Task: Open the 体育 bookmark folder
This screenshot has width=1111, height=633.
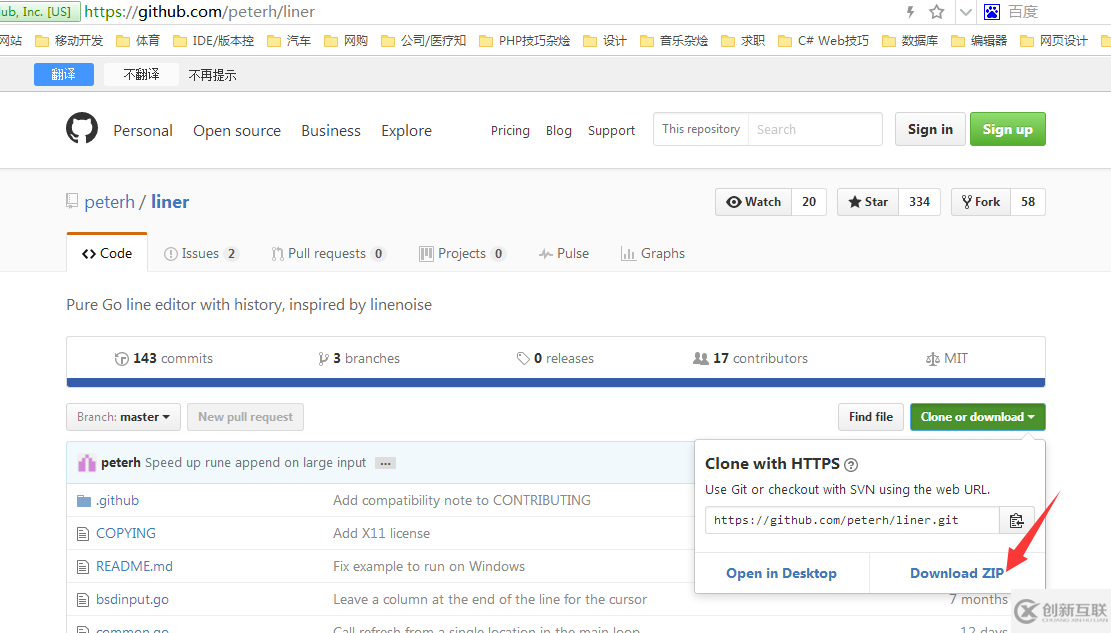Action: click(x=138, y=40)
